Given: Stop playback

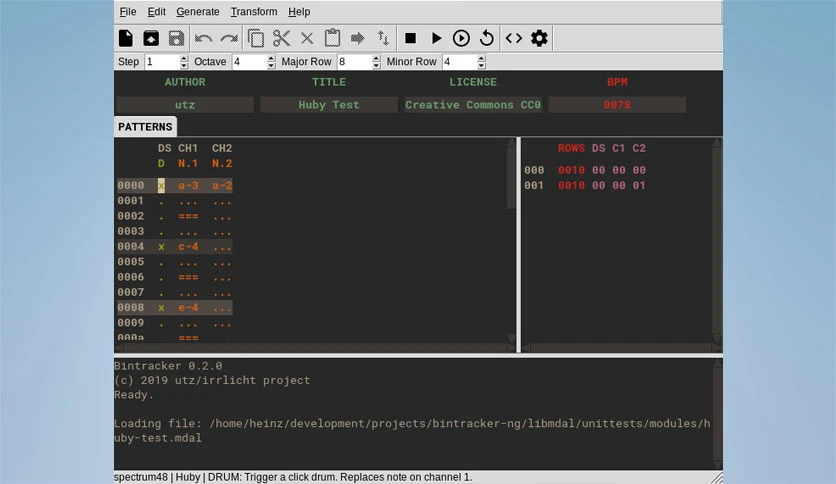Looking at the screenshot, I should point(411,38).
